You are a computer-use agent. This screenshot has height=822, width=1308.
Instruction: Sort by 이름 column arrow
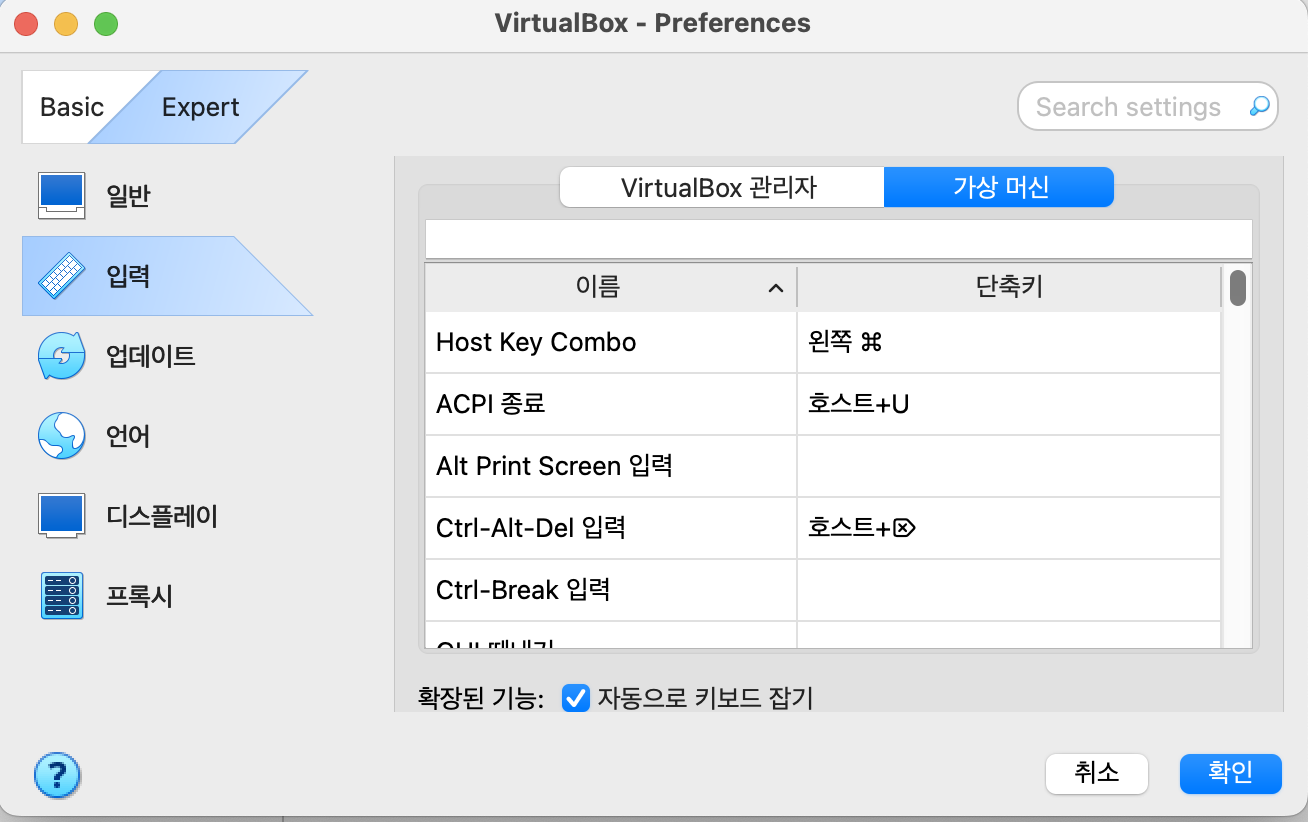(x=775, y=288)
